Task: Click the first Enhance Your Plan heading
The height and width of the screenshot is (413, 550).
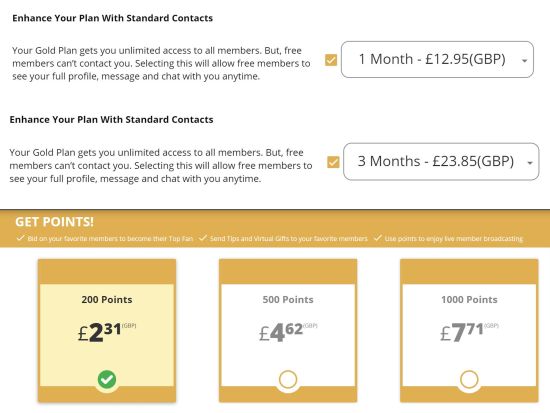Action: (x=113, y=18)
